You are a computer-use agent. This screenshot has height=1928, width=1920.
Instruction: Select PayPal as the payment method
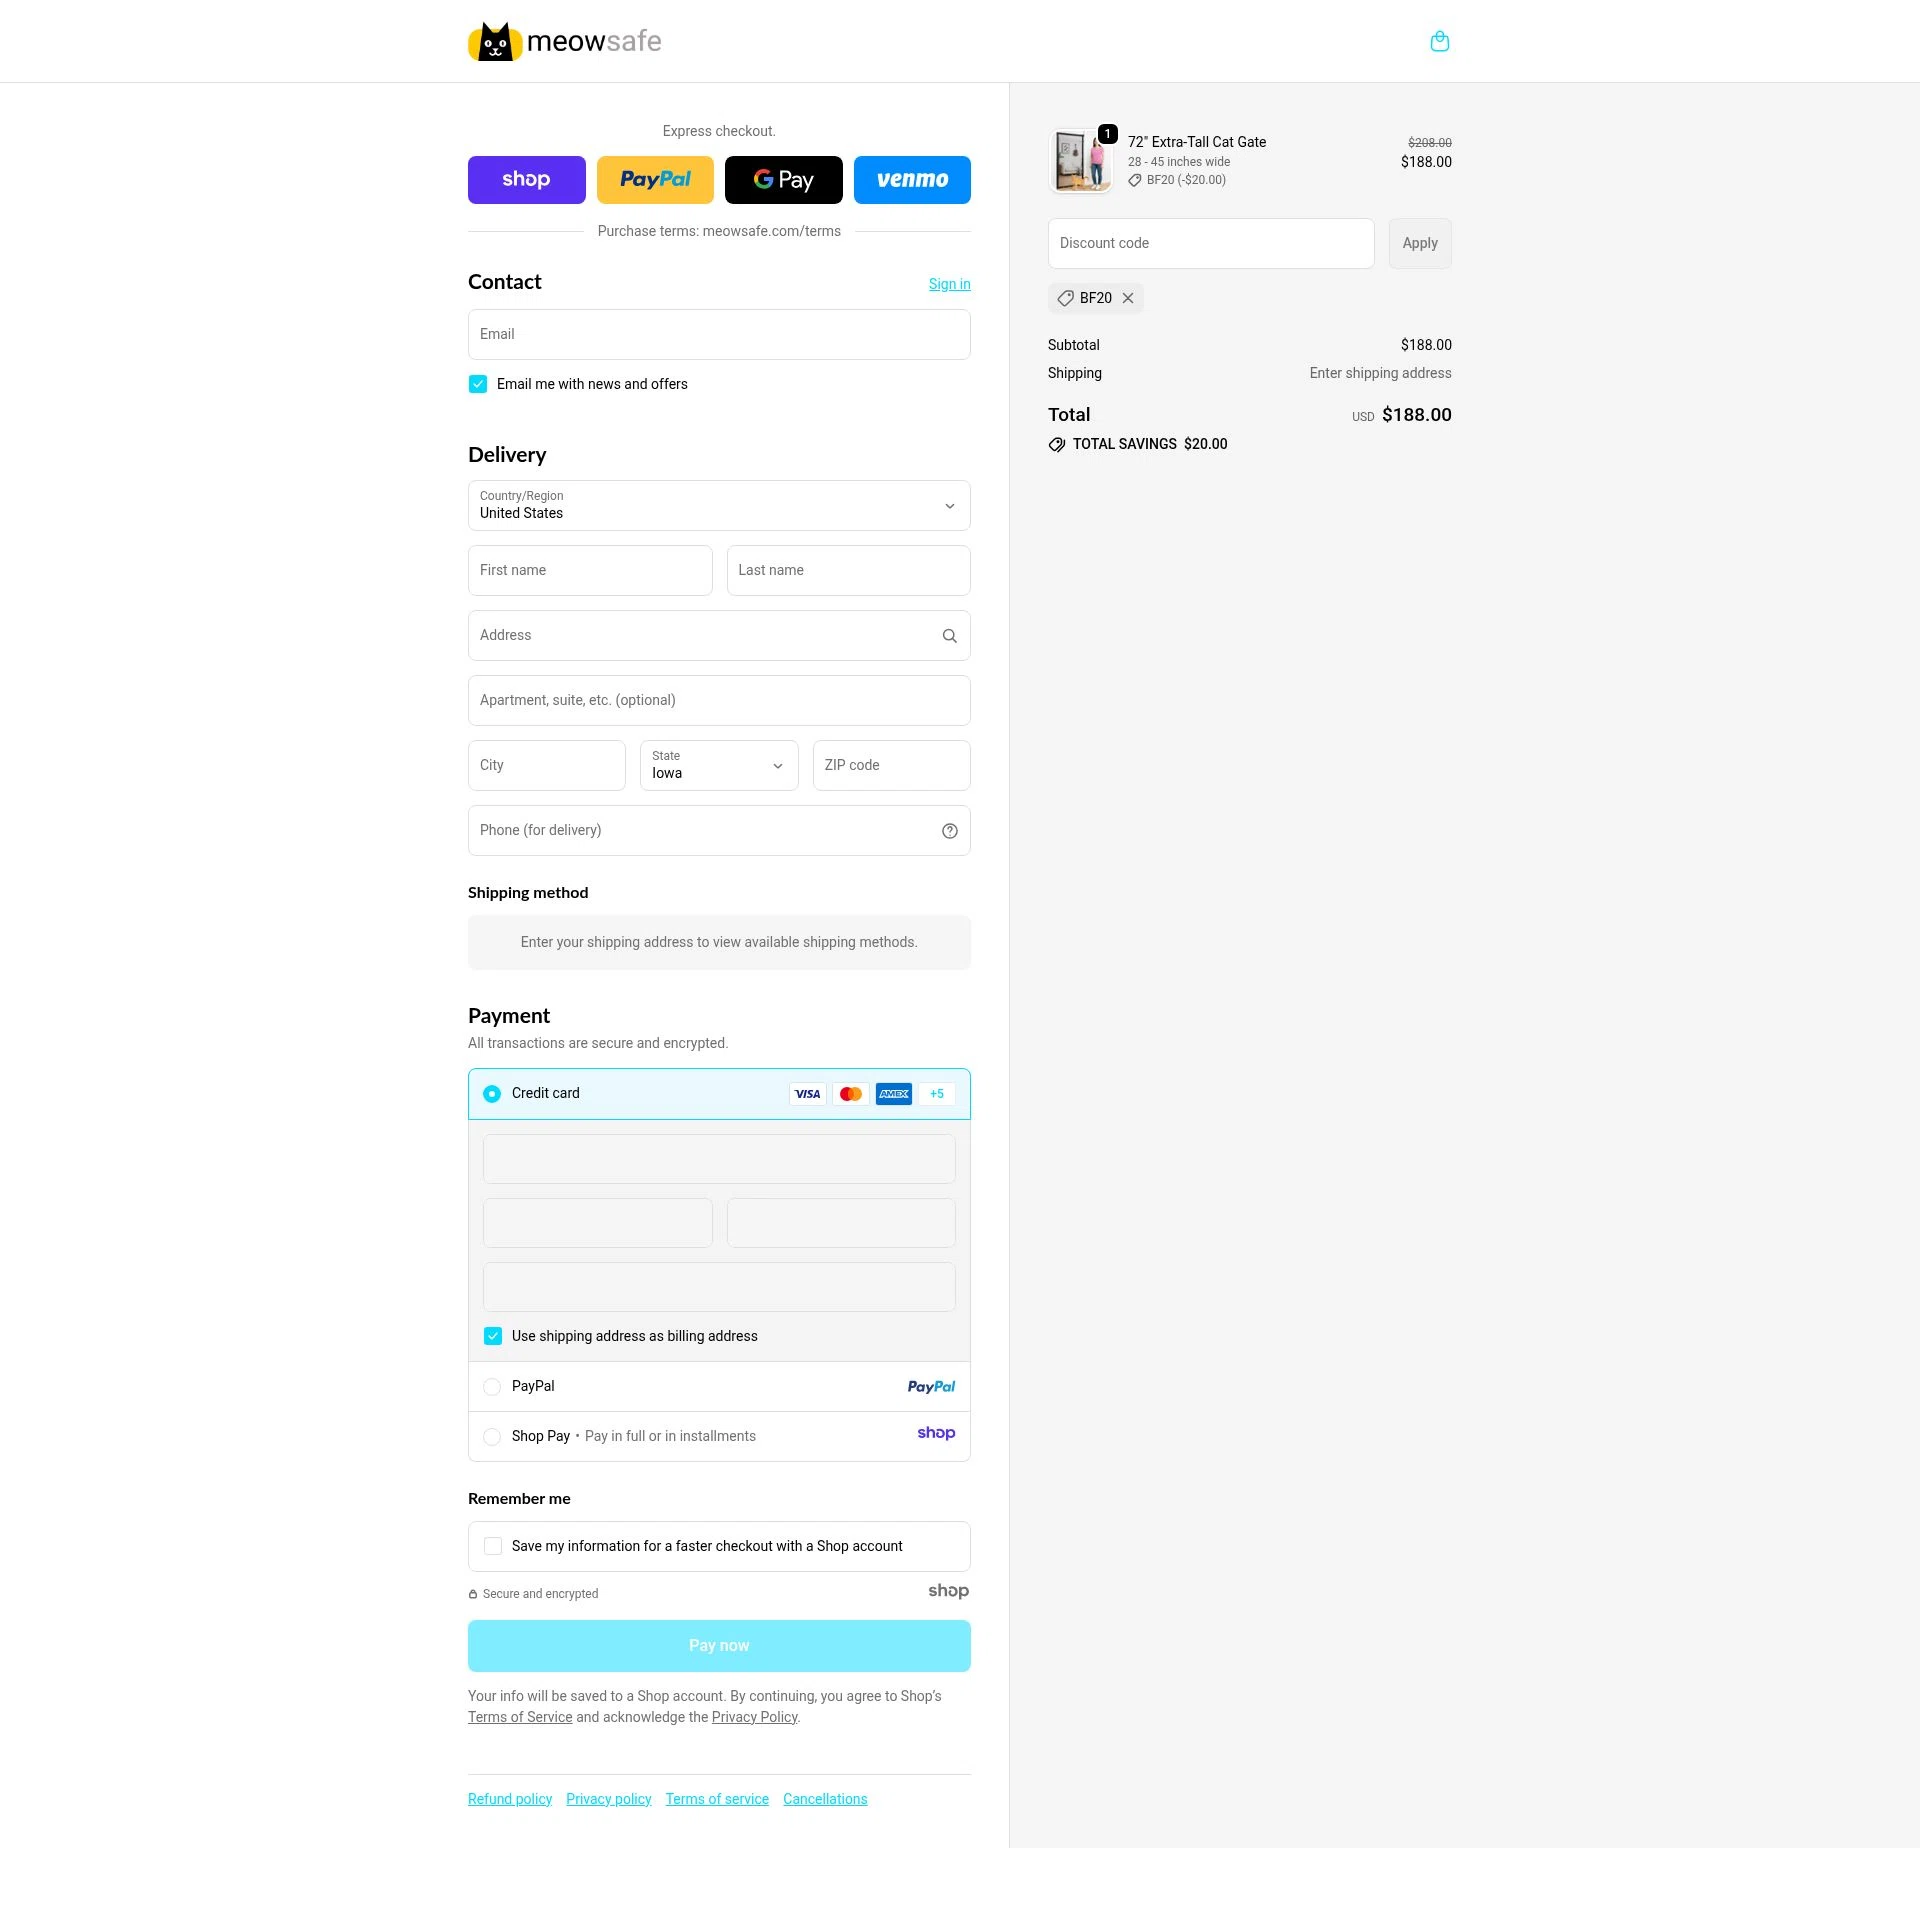(492, 1387)
